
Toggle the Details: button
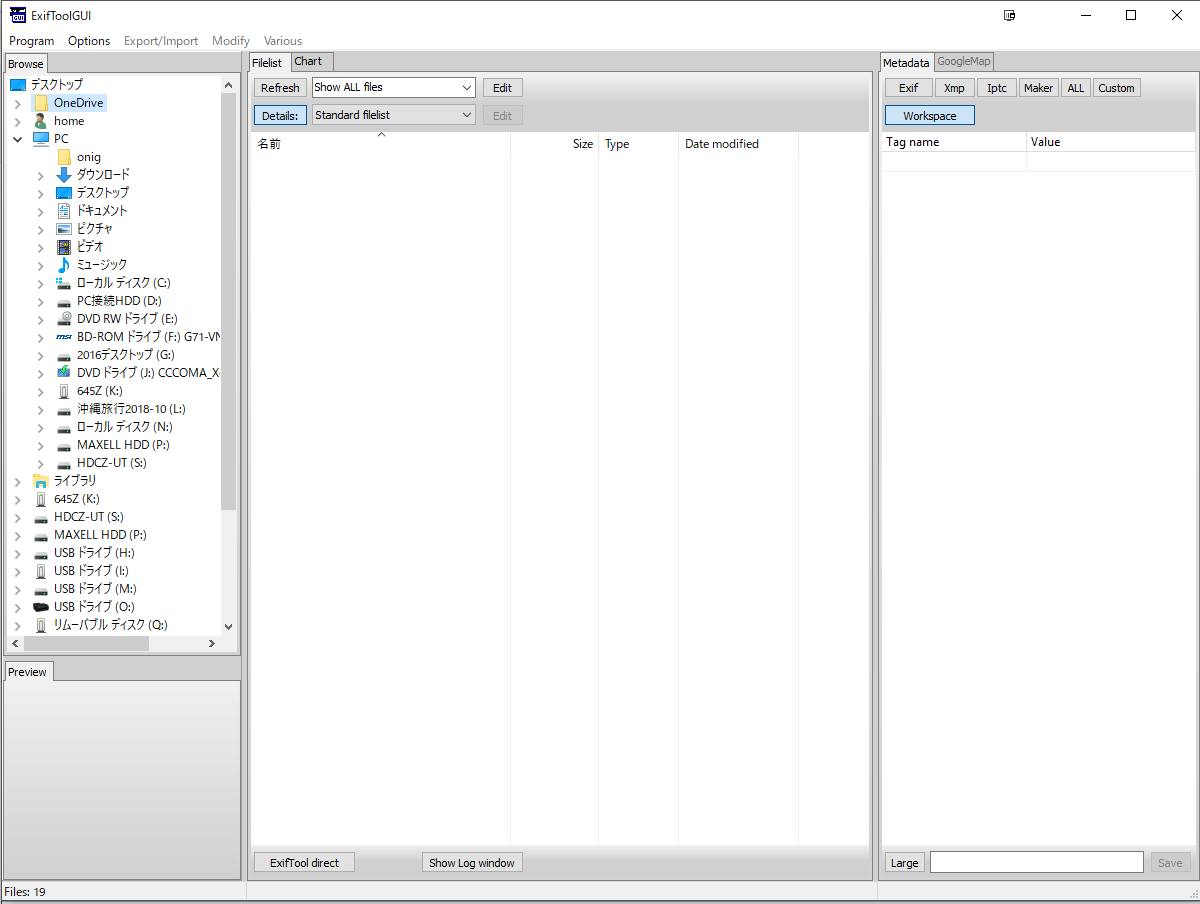click(x=280, y=115)
